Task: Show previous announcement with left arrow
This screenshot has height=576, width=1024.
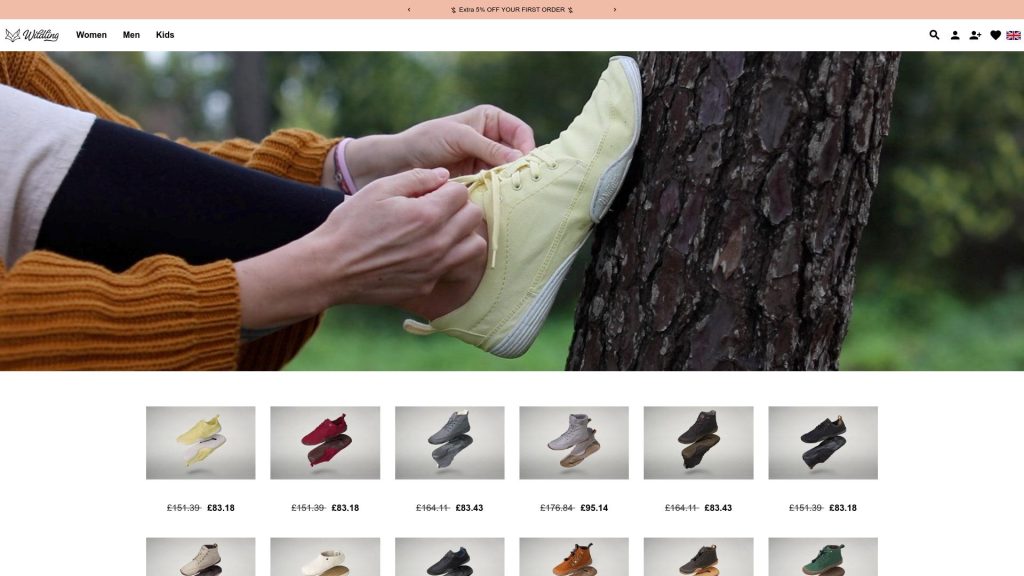Action: pyautogui.click(x=409, y=10)
